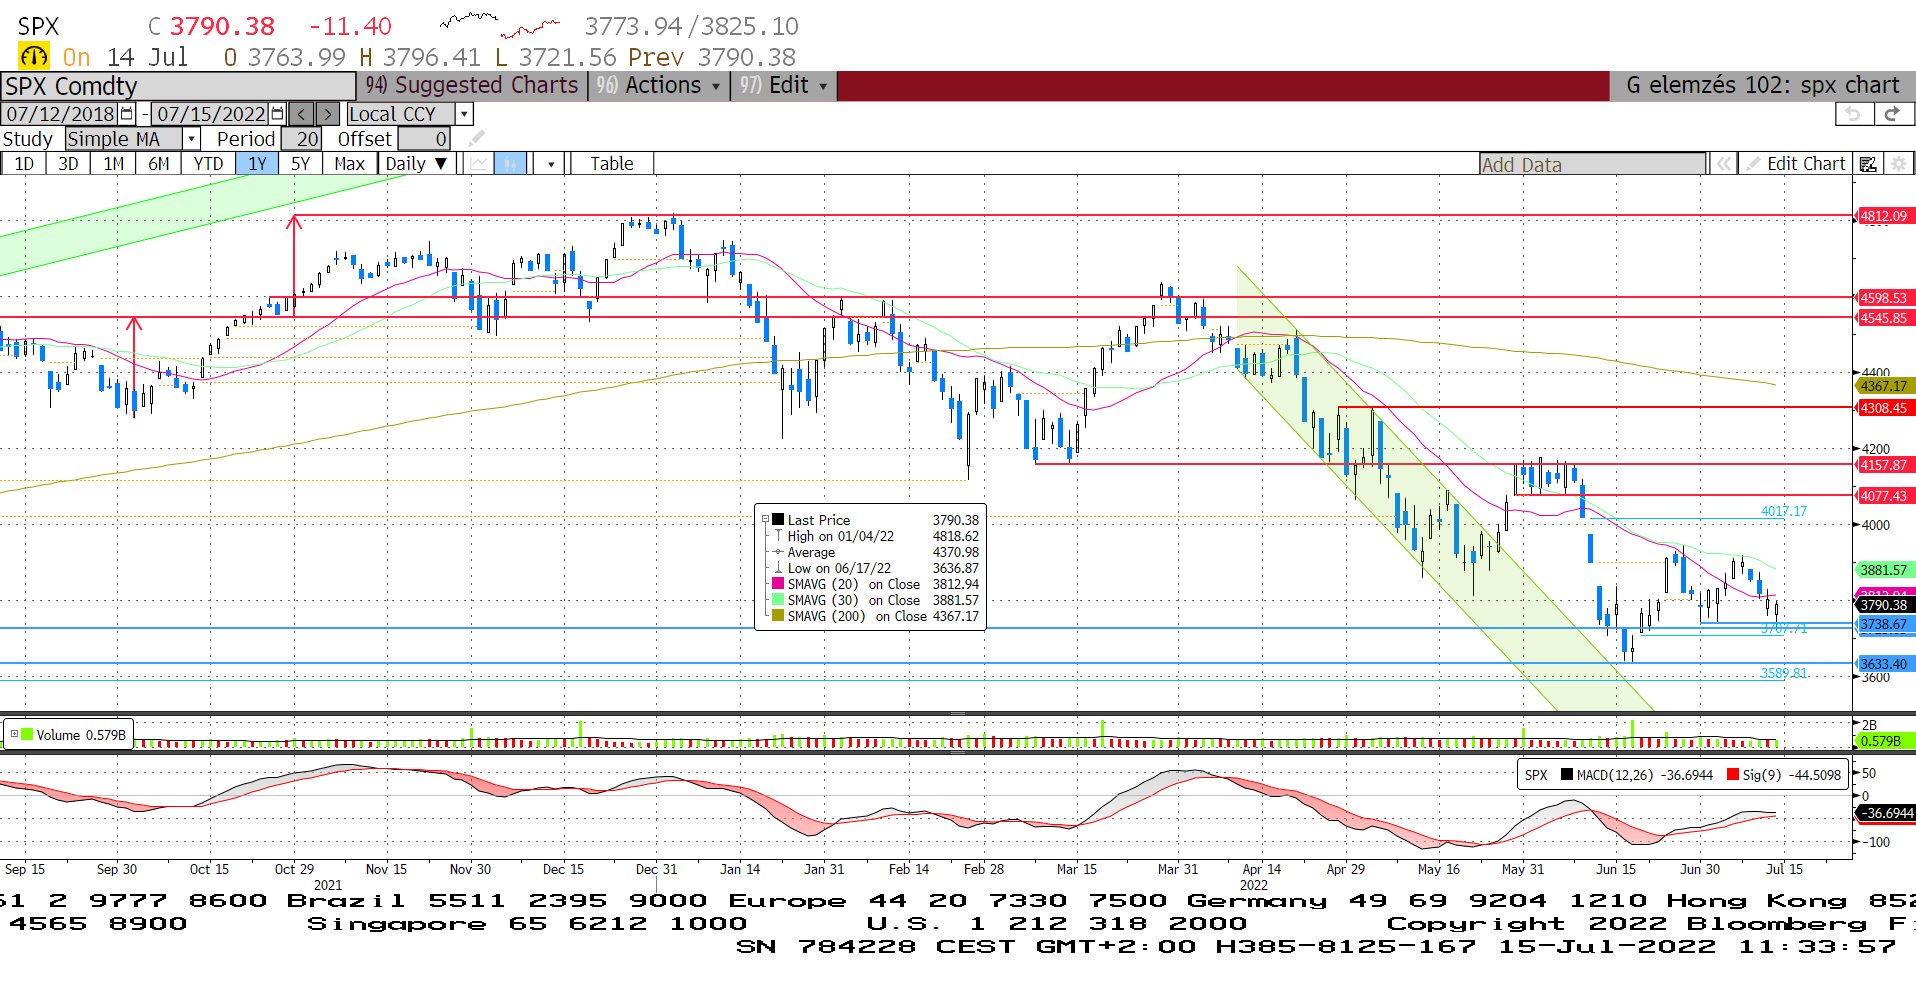Open chart type options dropdown arrow
This screenshot has height=1002, width=1916.
550,164
